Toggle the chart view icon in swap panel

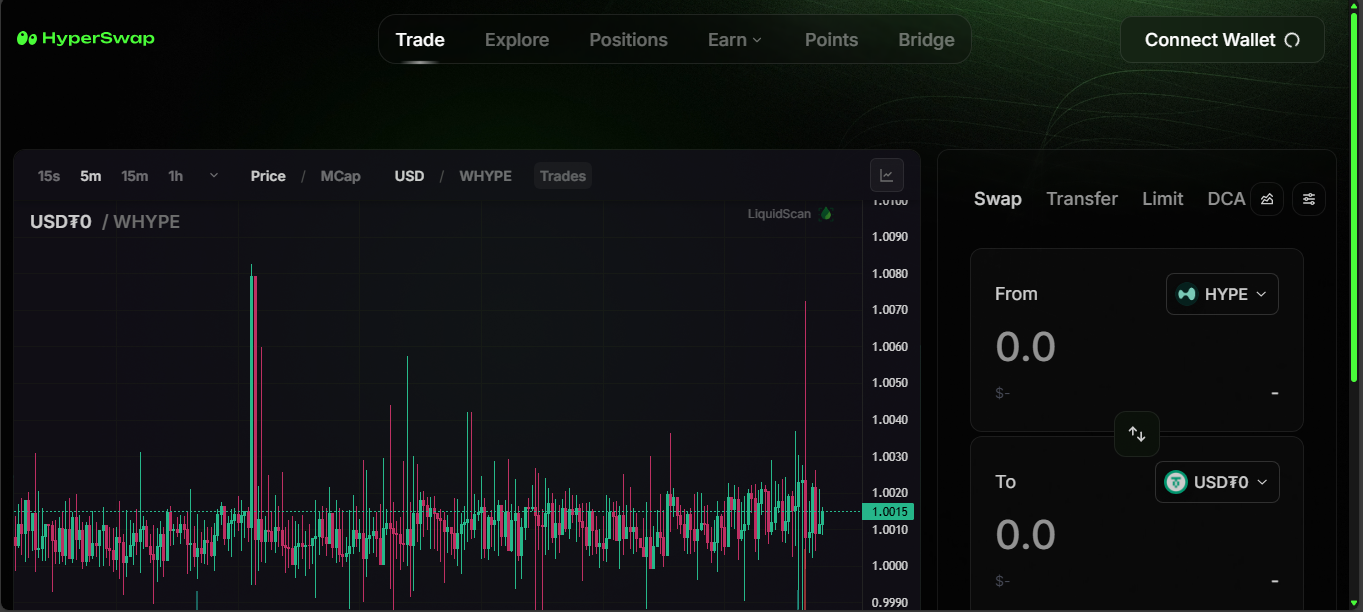(1267, 199)
